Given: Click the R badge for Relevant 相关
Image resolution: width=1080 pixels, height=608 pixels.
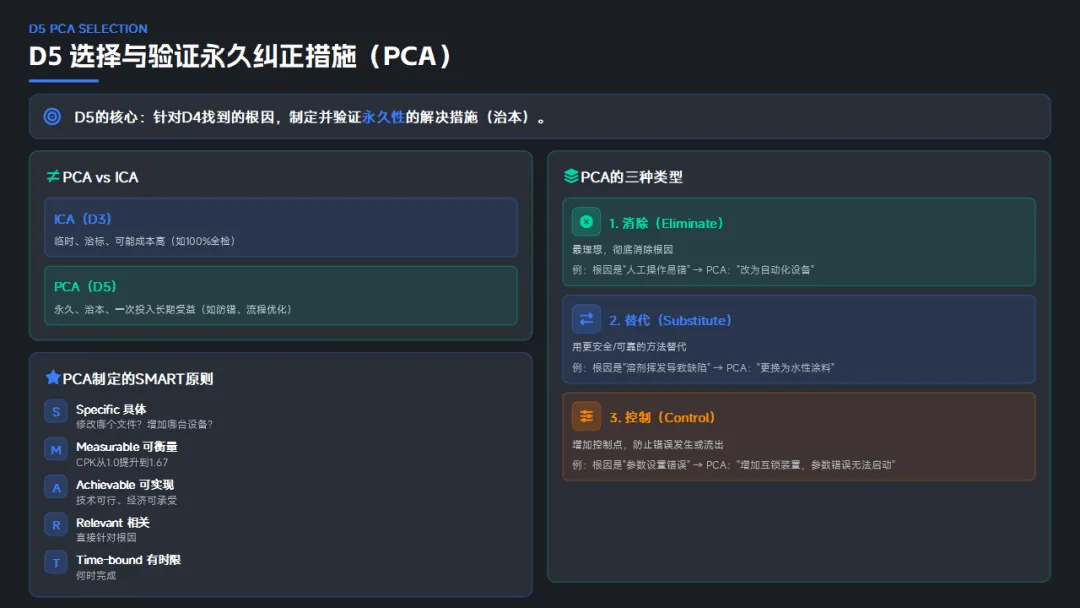Looking at the screenshot, I should 56,524.
